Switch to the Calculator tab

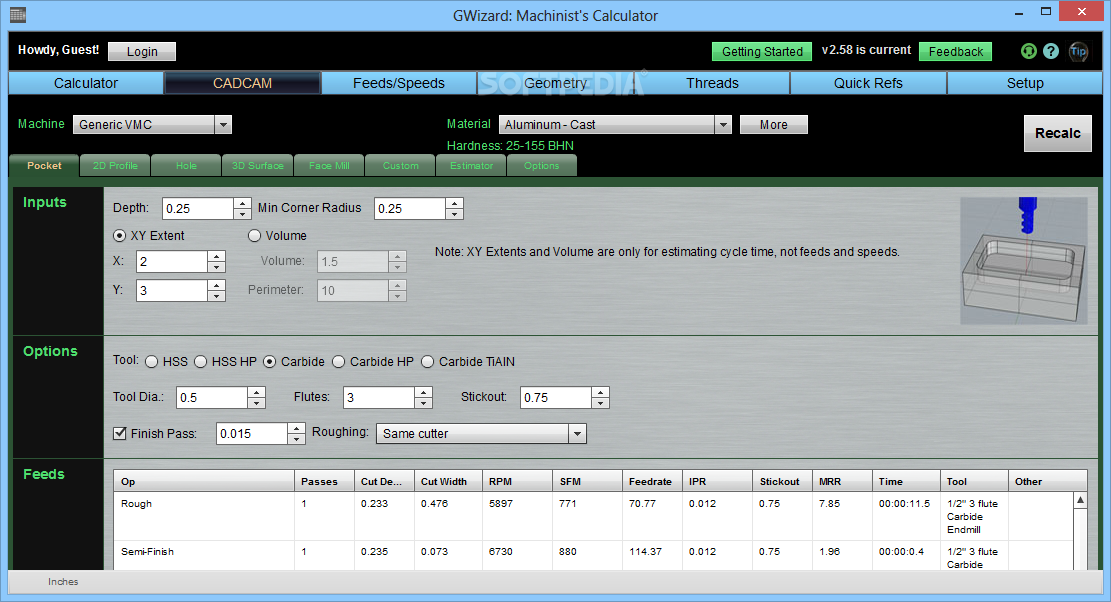(86, 83)
